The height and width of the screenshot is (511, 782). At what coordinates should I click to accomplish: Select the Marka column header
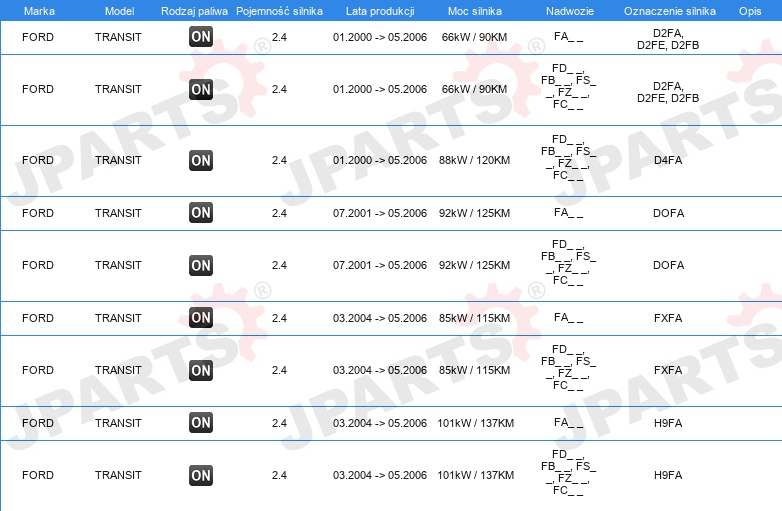pos(39,11)
